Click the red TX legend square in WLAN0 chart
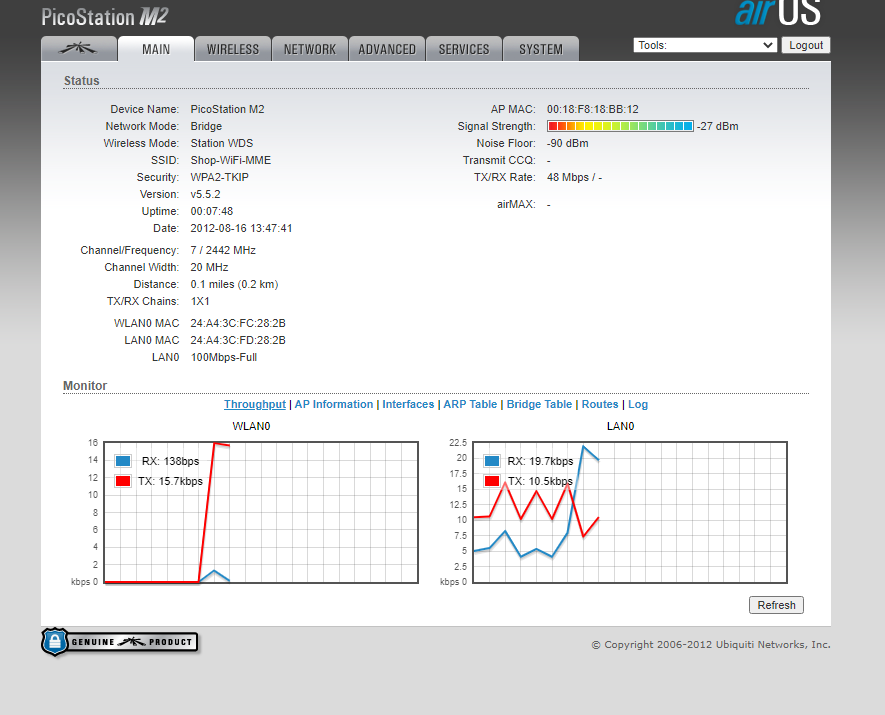885x715 pixels. click(123, 481)
